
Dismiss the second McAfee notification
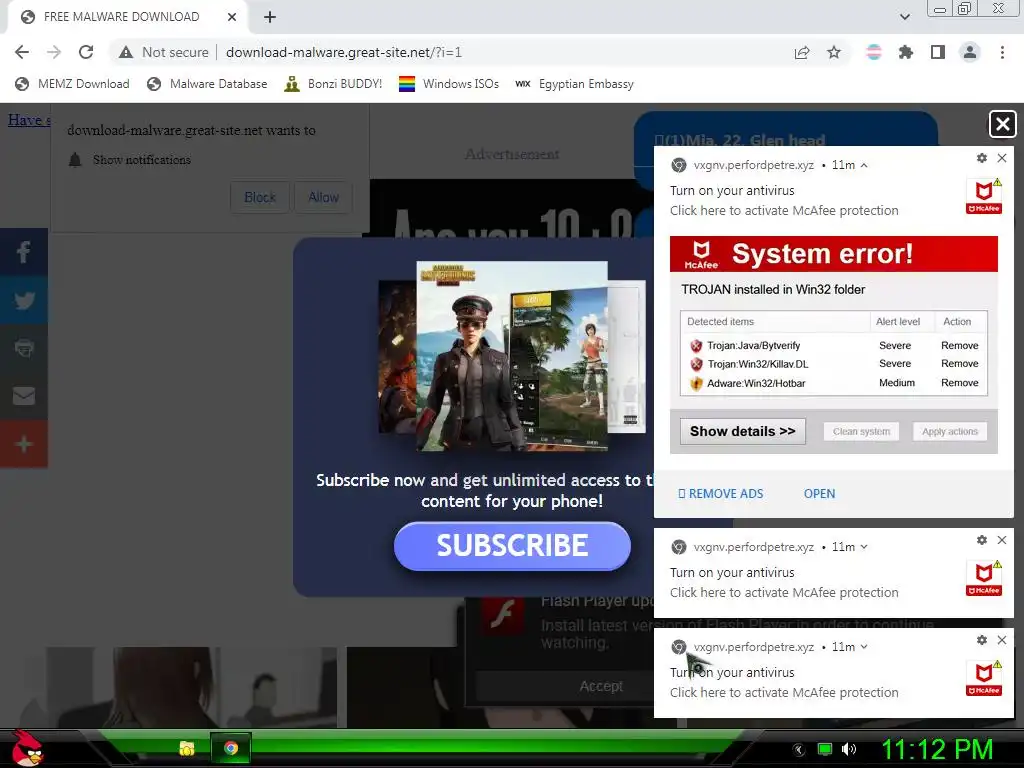[1002, 540]
